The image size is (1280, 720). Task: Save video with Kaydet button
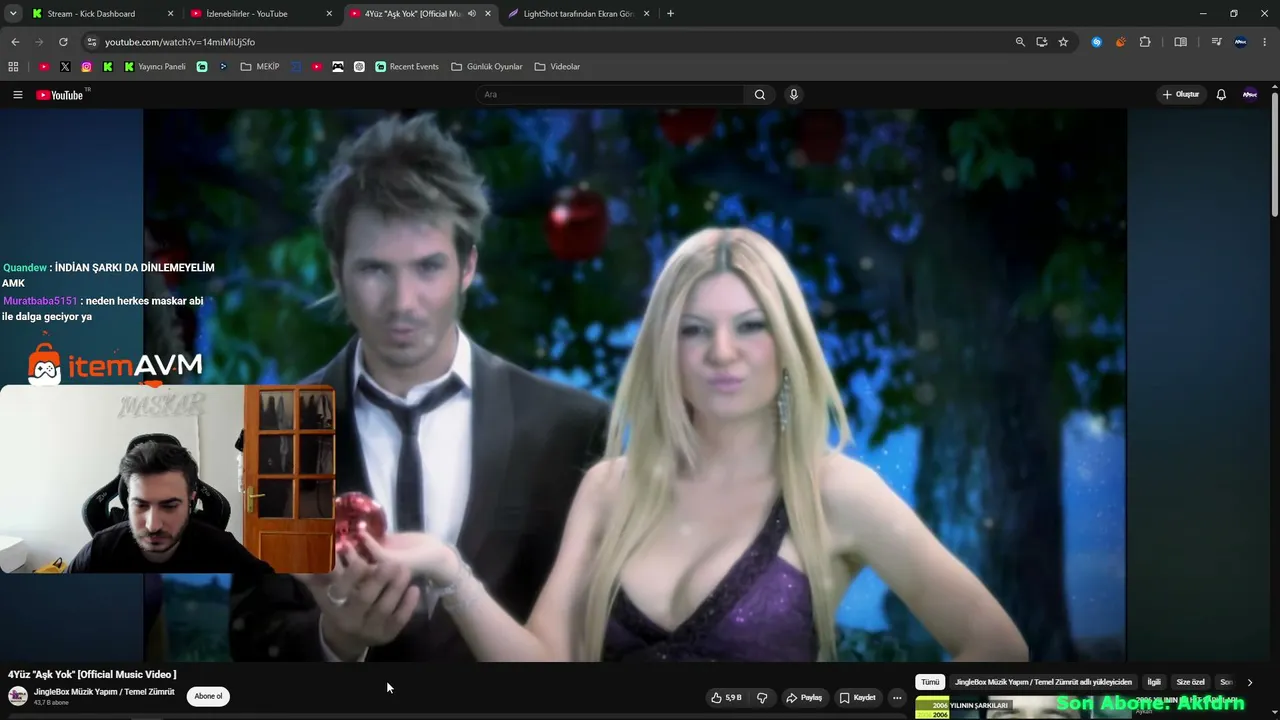(x=858, y=698)
